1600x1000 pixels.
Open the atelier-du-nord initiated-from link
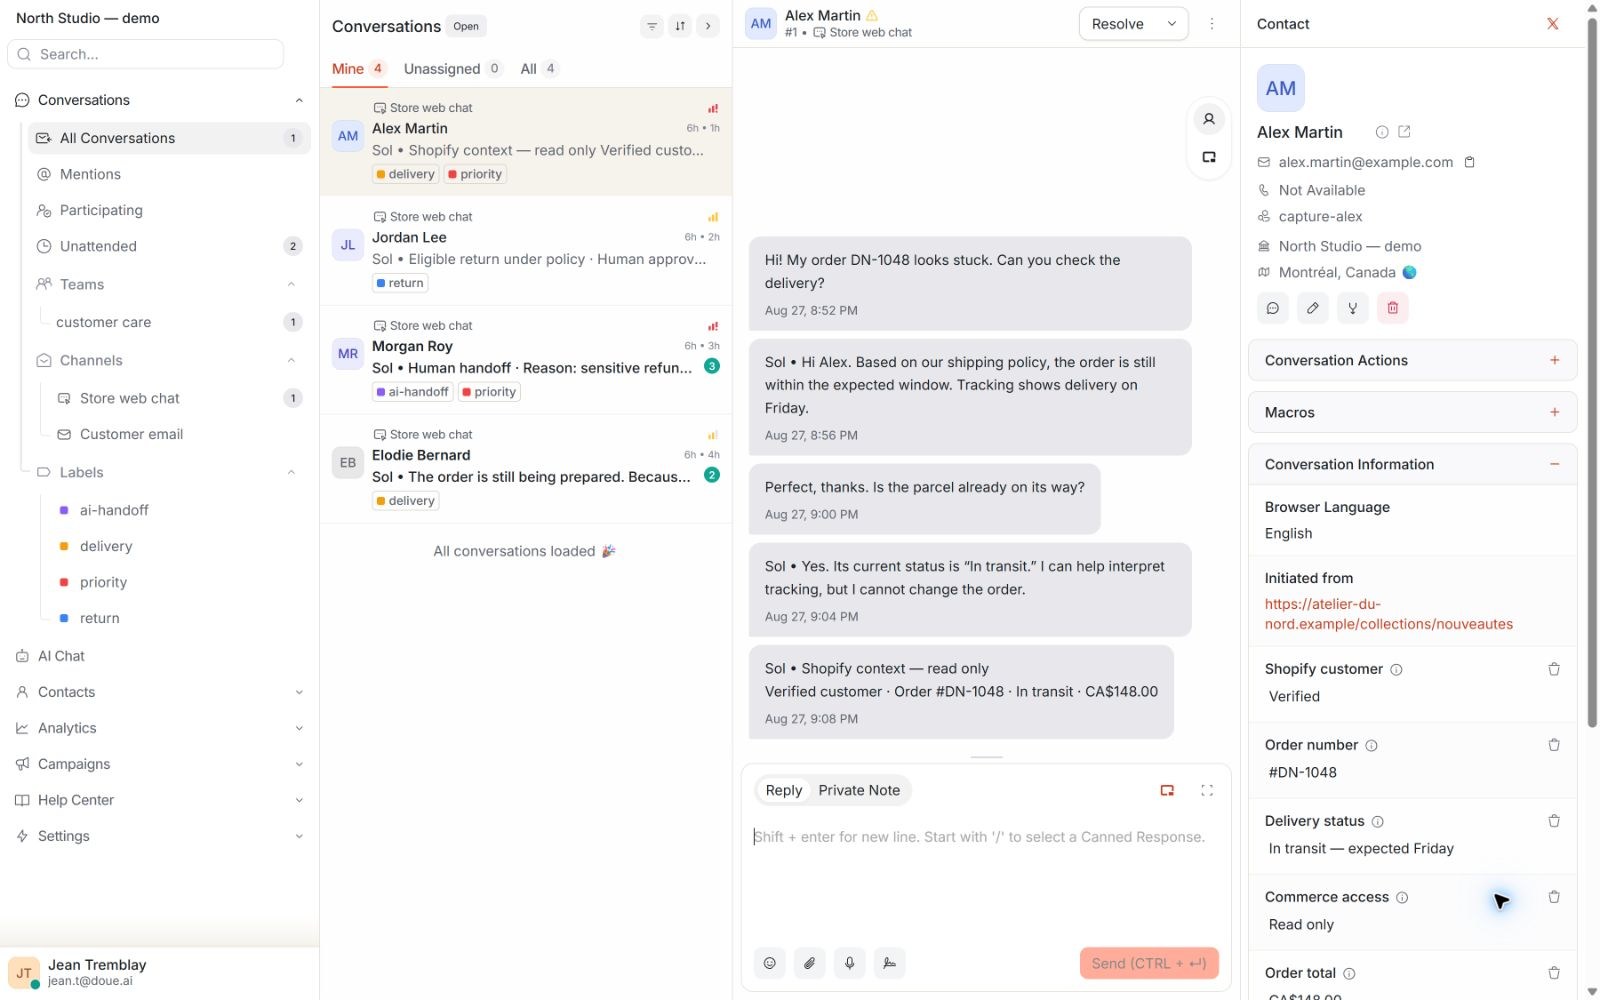click(x=1388, y=614)
